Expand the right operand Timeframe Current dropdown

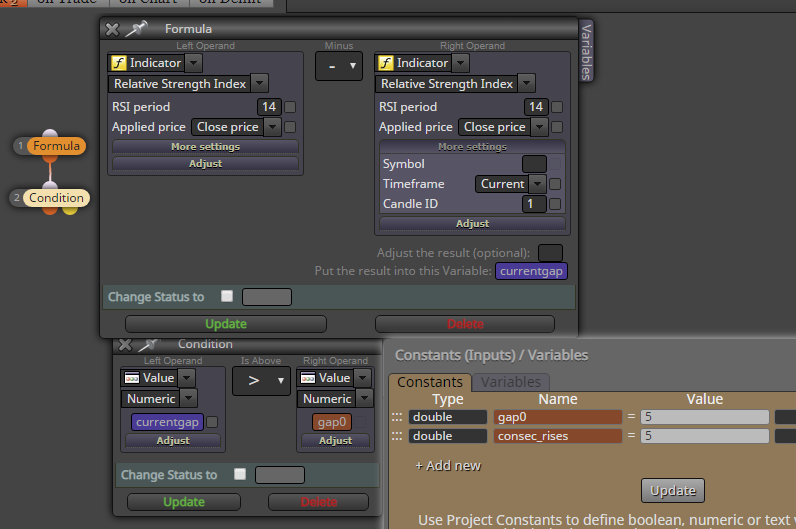coord(538,184)
